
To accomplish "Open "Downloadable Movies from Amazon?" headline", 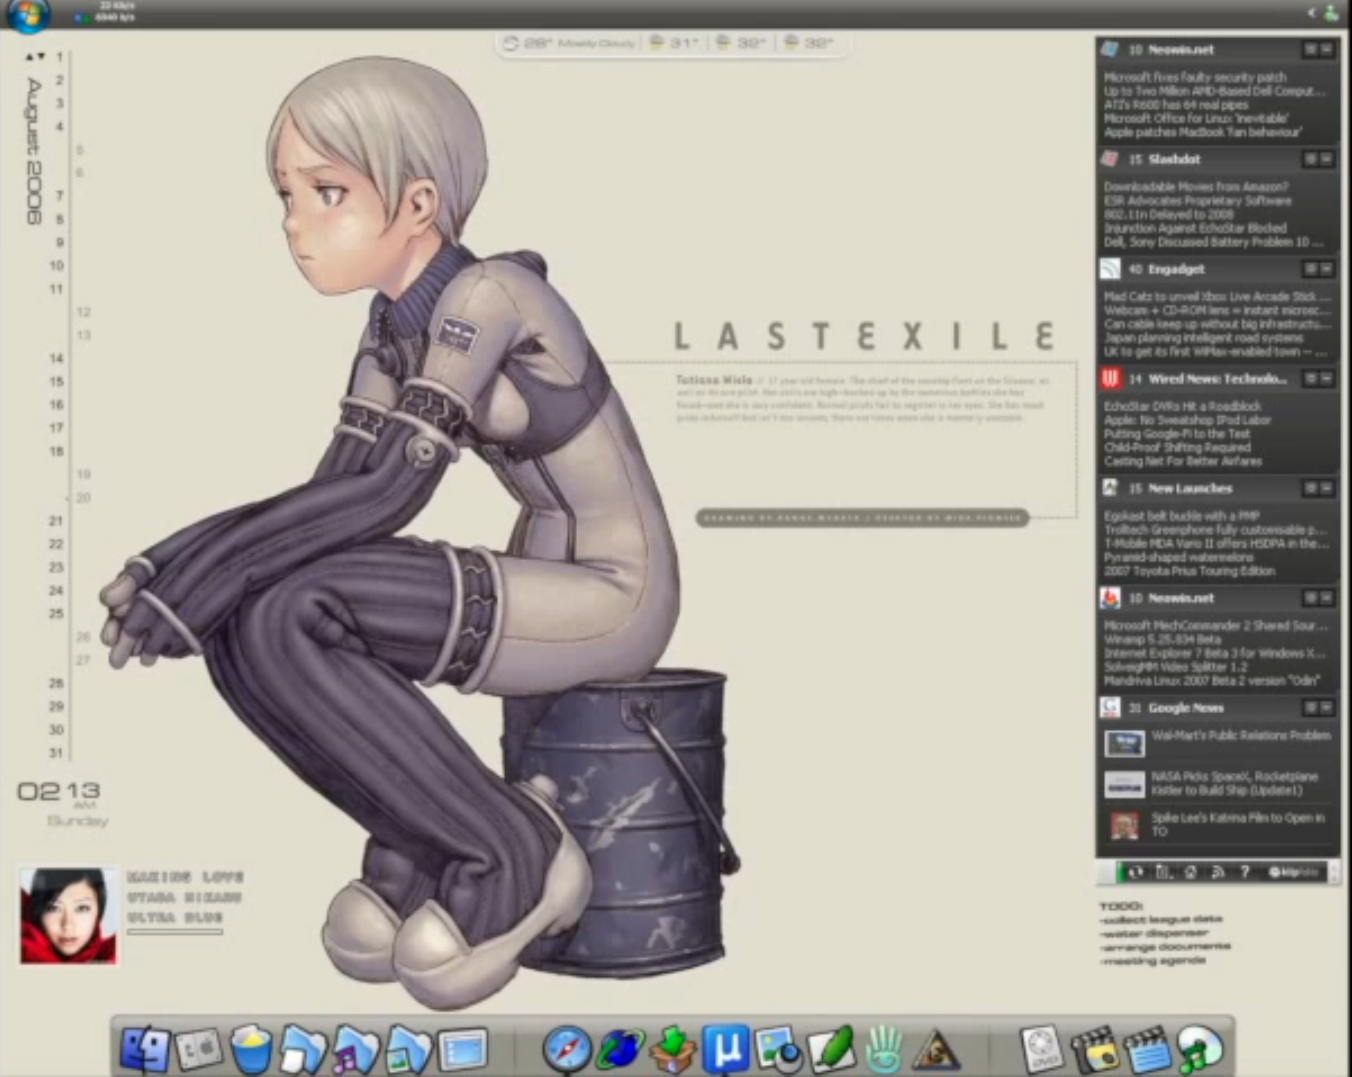I will (1196, 187).
